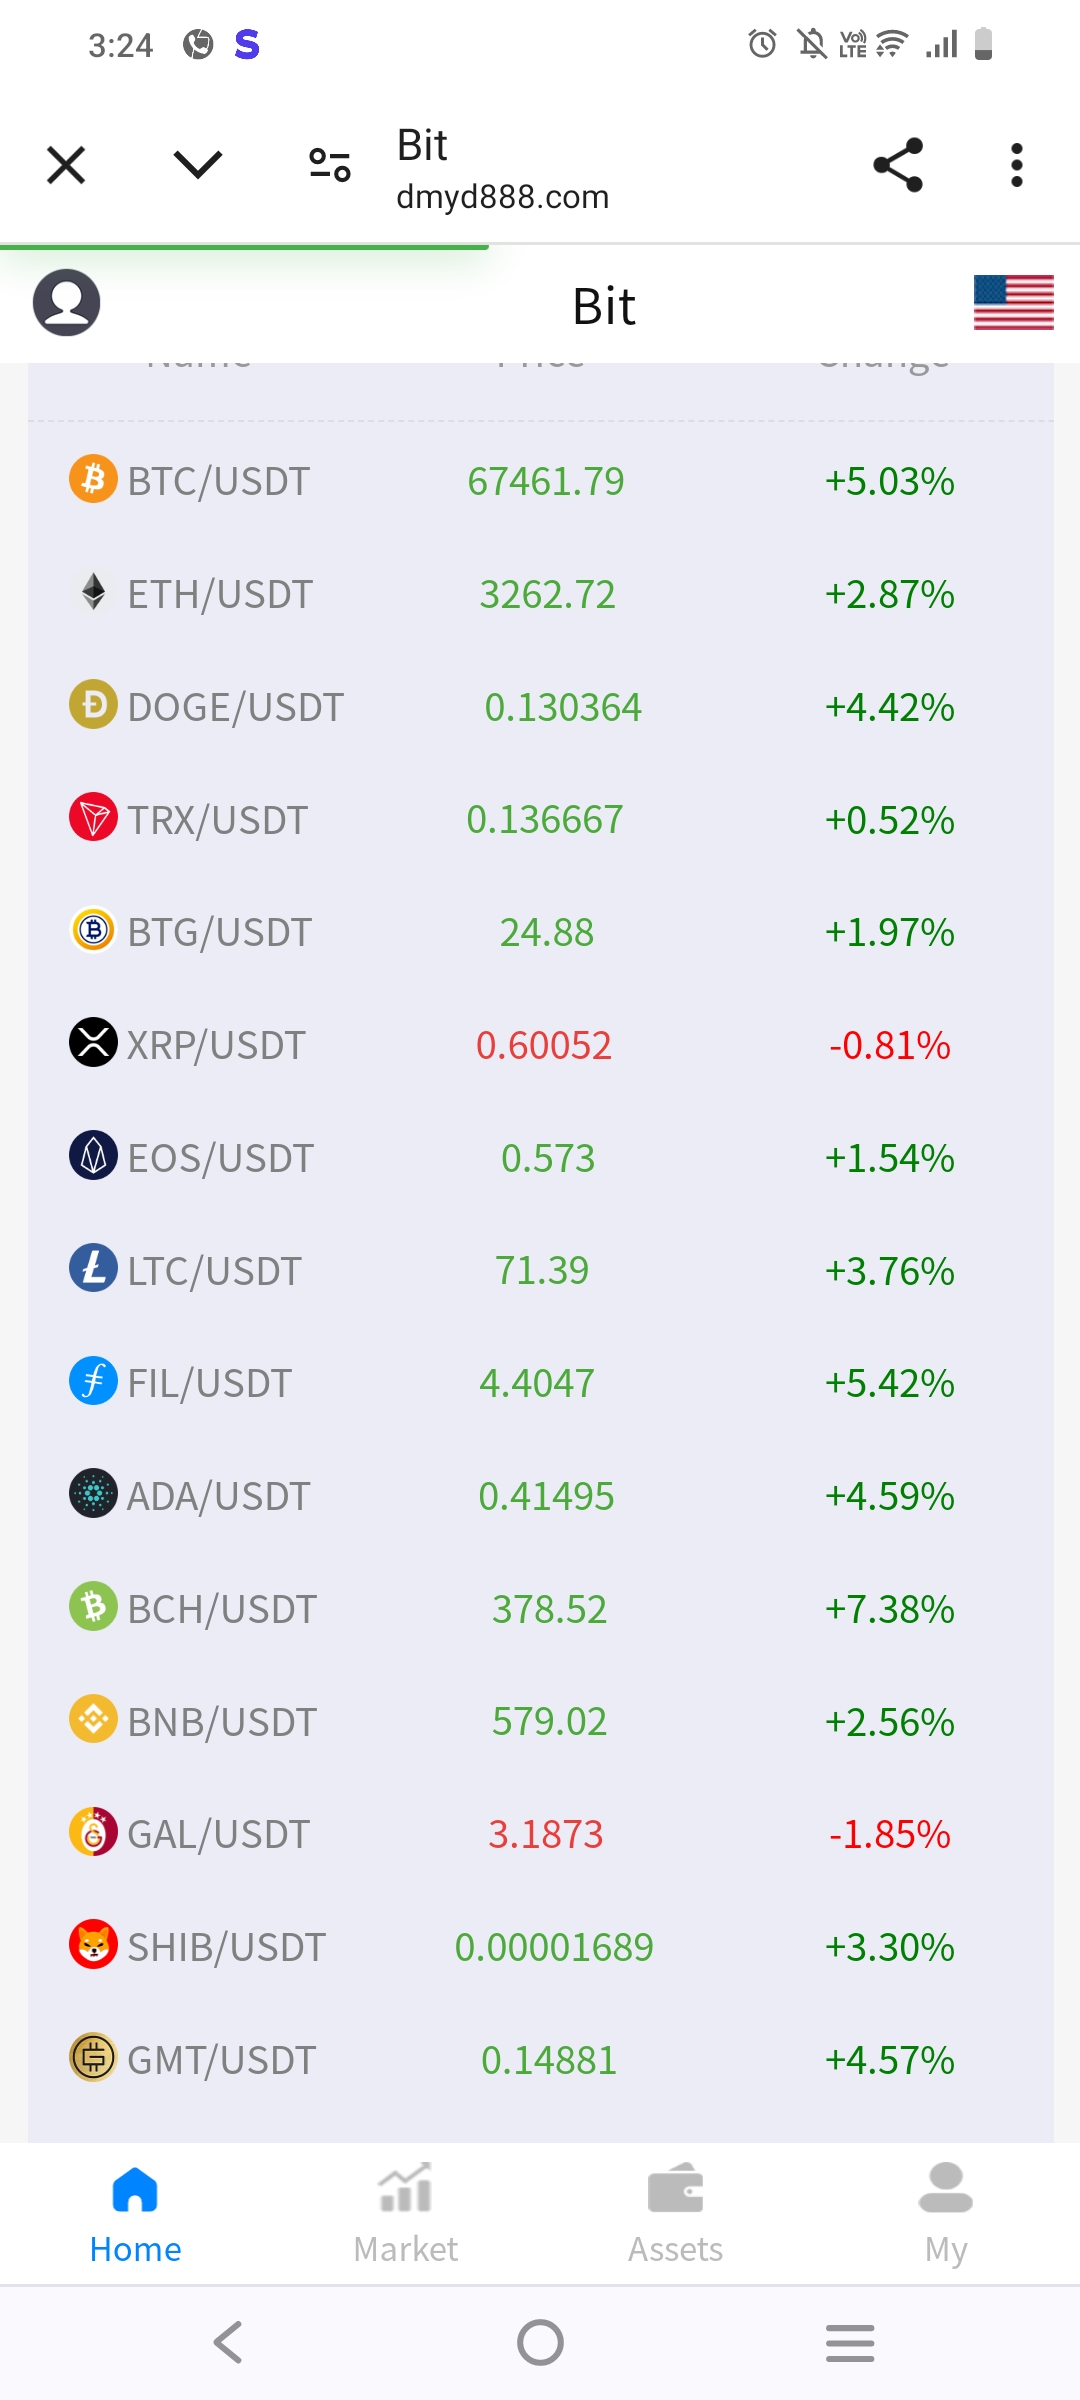This screenshot has height=2400, width=1080.
Task: Tap the Bitcoin coin icon
Action: 93,479
